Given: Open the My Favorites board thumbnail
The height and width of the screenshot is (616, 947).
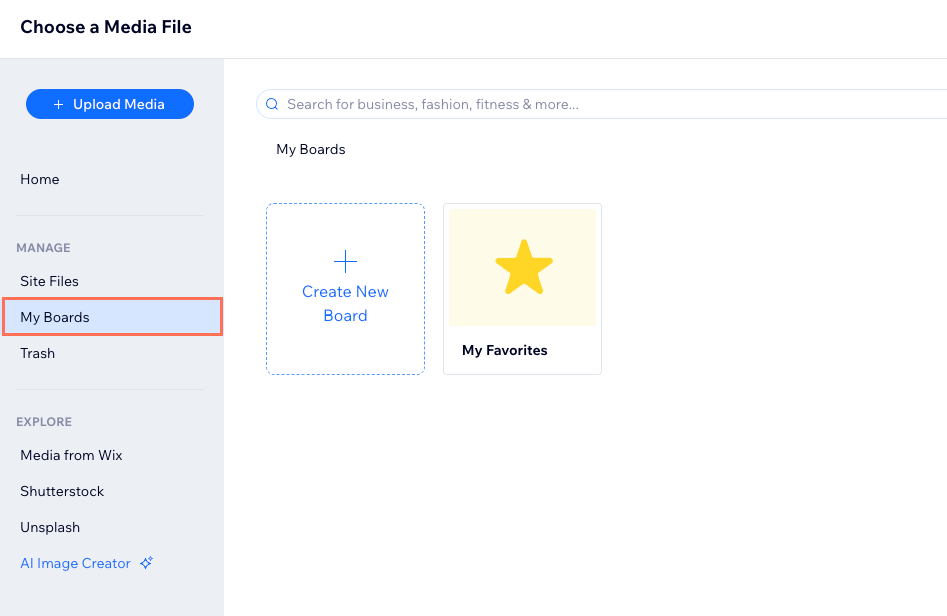Looking at the screenshot, I should tap(522, 268).
